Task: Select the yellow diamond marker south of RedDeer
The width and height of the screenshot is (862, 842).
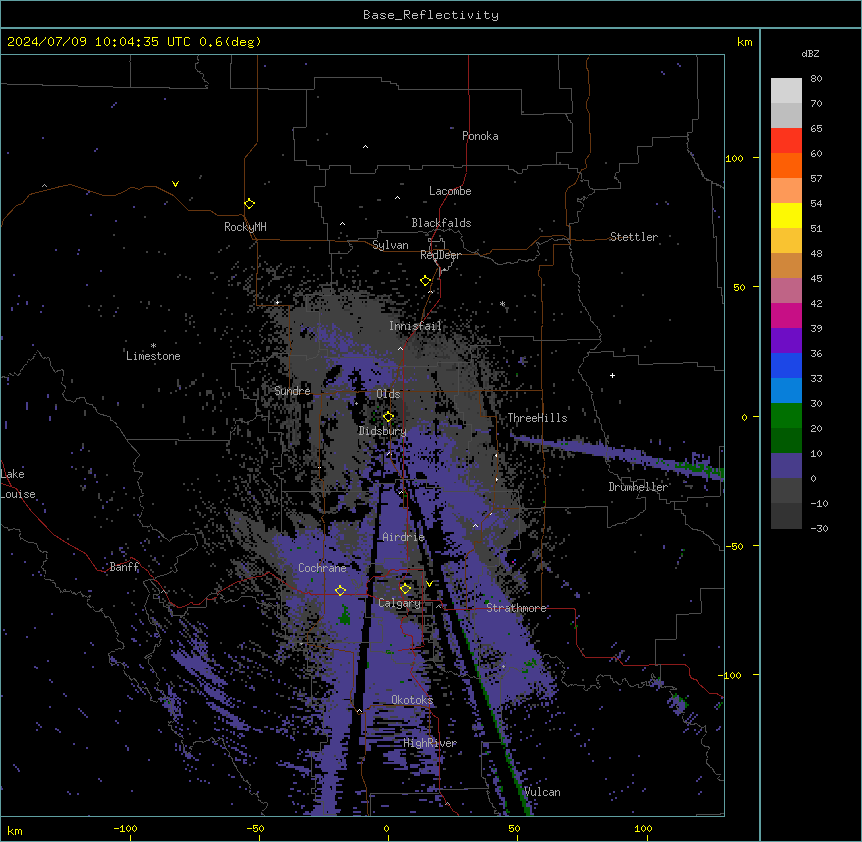Action: (x=425, y=281)
